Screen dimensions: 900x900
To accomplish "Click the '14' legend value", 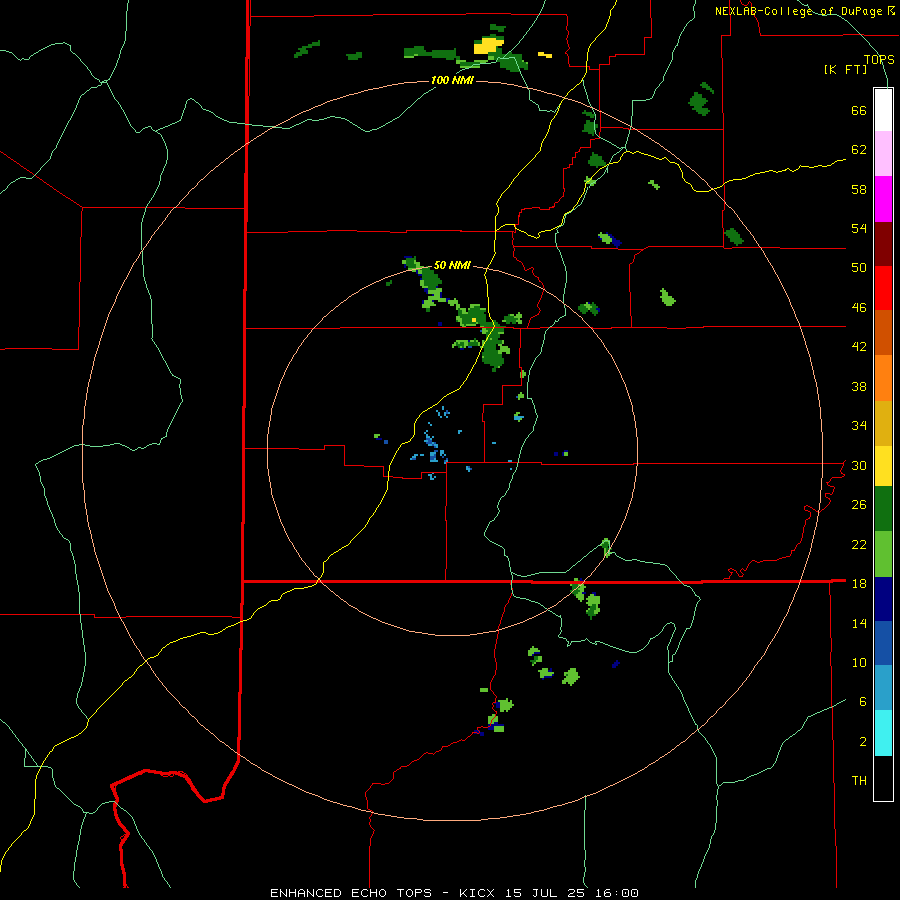I will tap(859, 623).
